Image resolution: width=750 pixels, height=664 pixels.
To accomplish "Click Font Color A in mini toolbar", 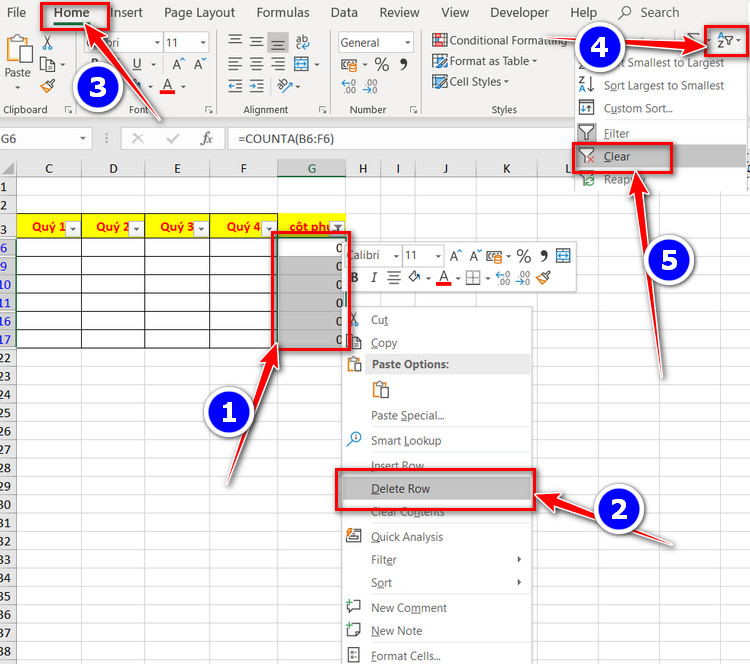I will 443,277.
